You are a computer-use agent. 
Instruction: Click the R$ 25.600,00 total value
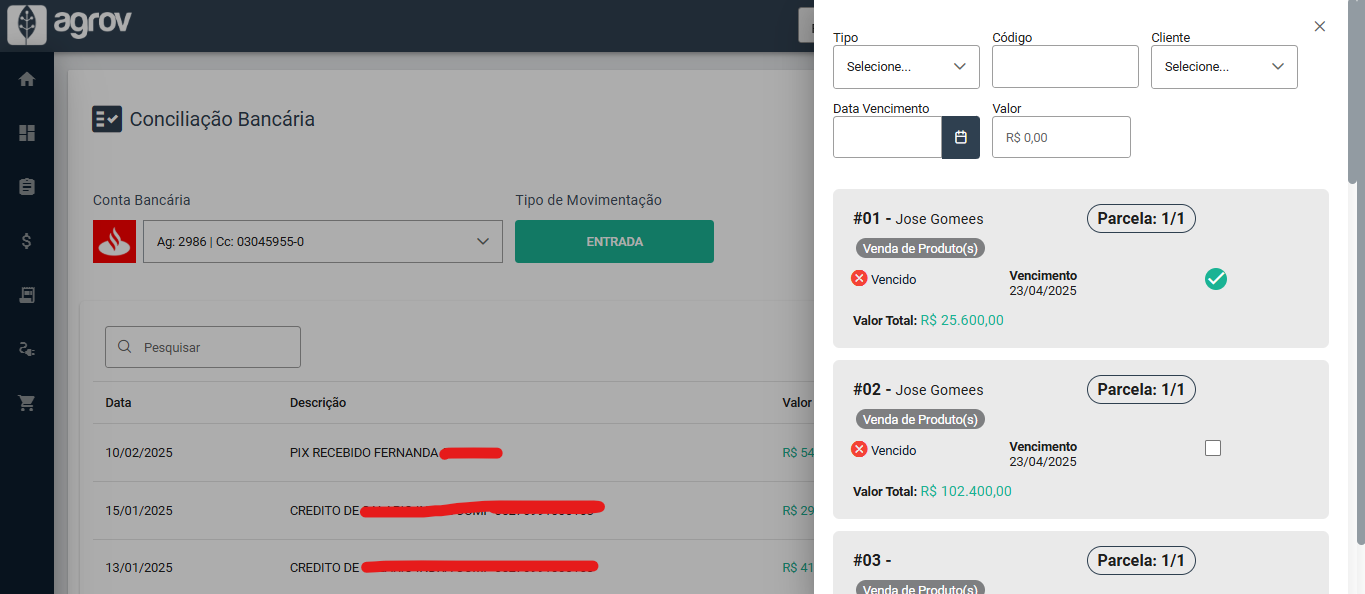pyautogui.click(x=961, y=321)
